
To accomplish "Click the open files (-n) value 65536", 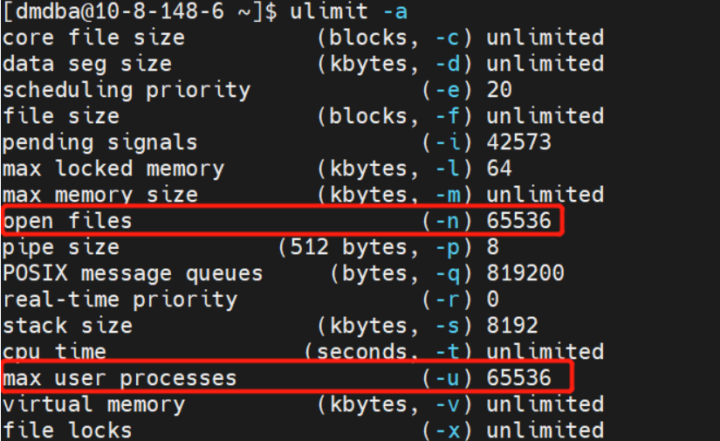I will click(x=519, y=220).
